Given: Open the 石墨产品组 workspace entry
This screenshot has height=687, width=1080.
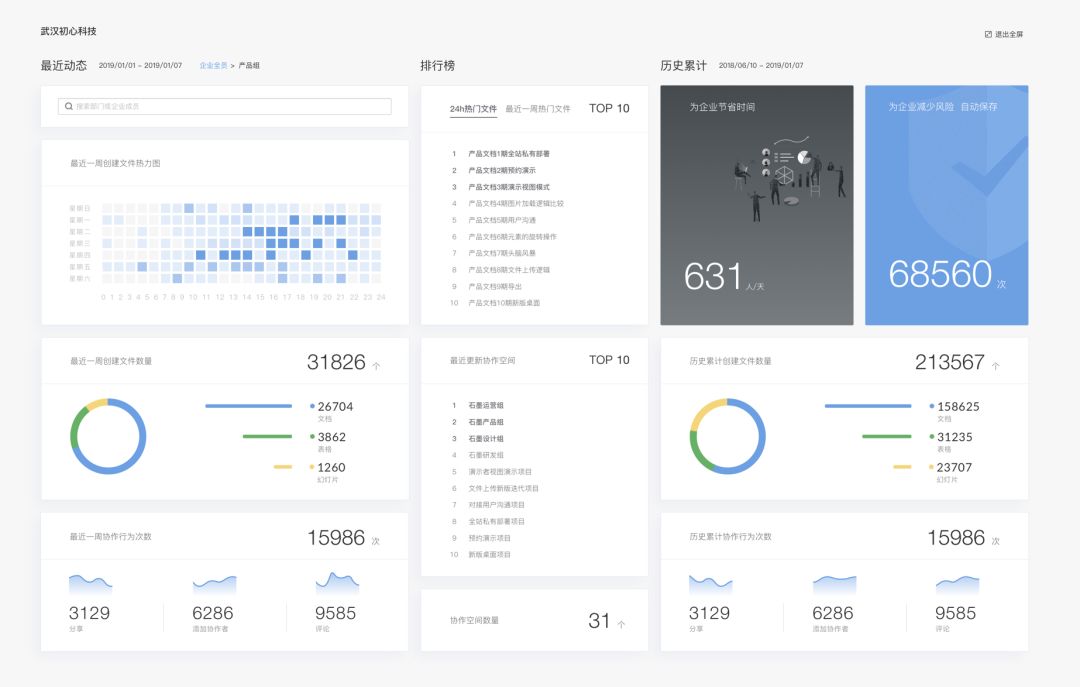Looking at the screenshot, I should coord(486,422).
